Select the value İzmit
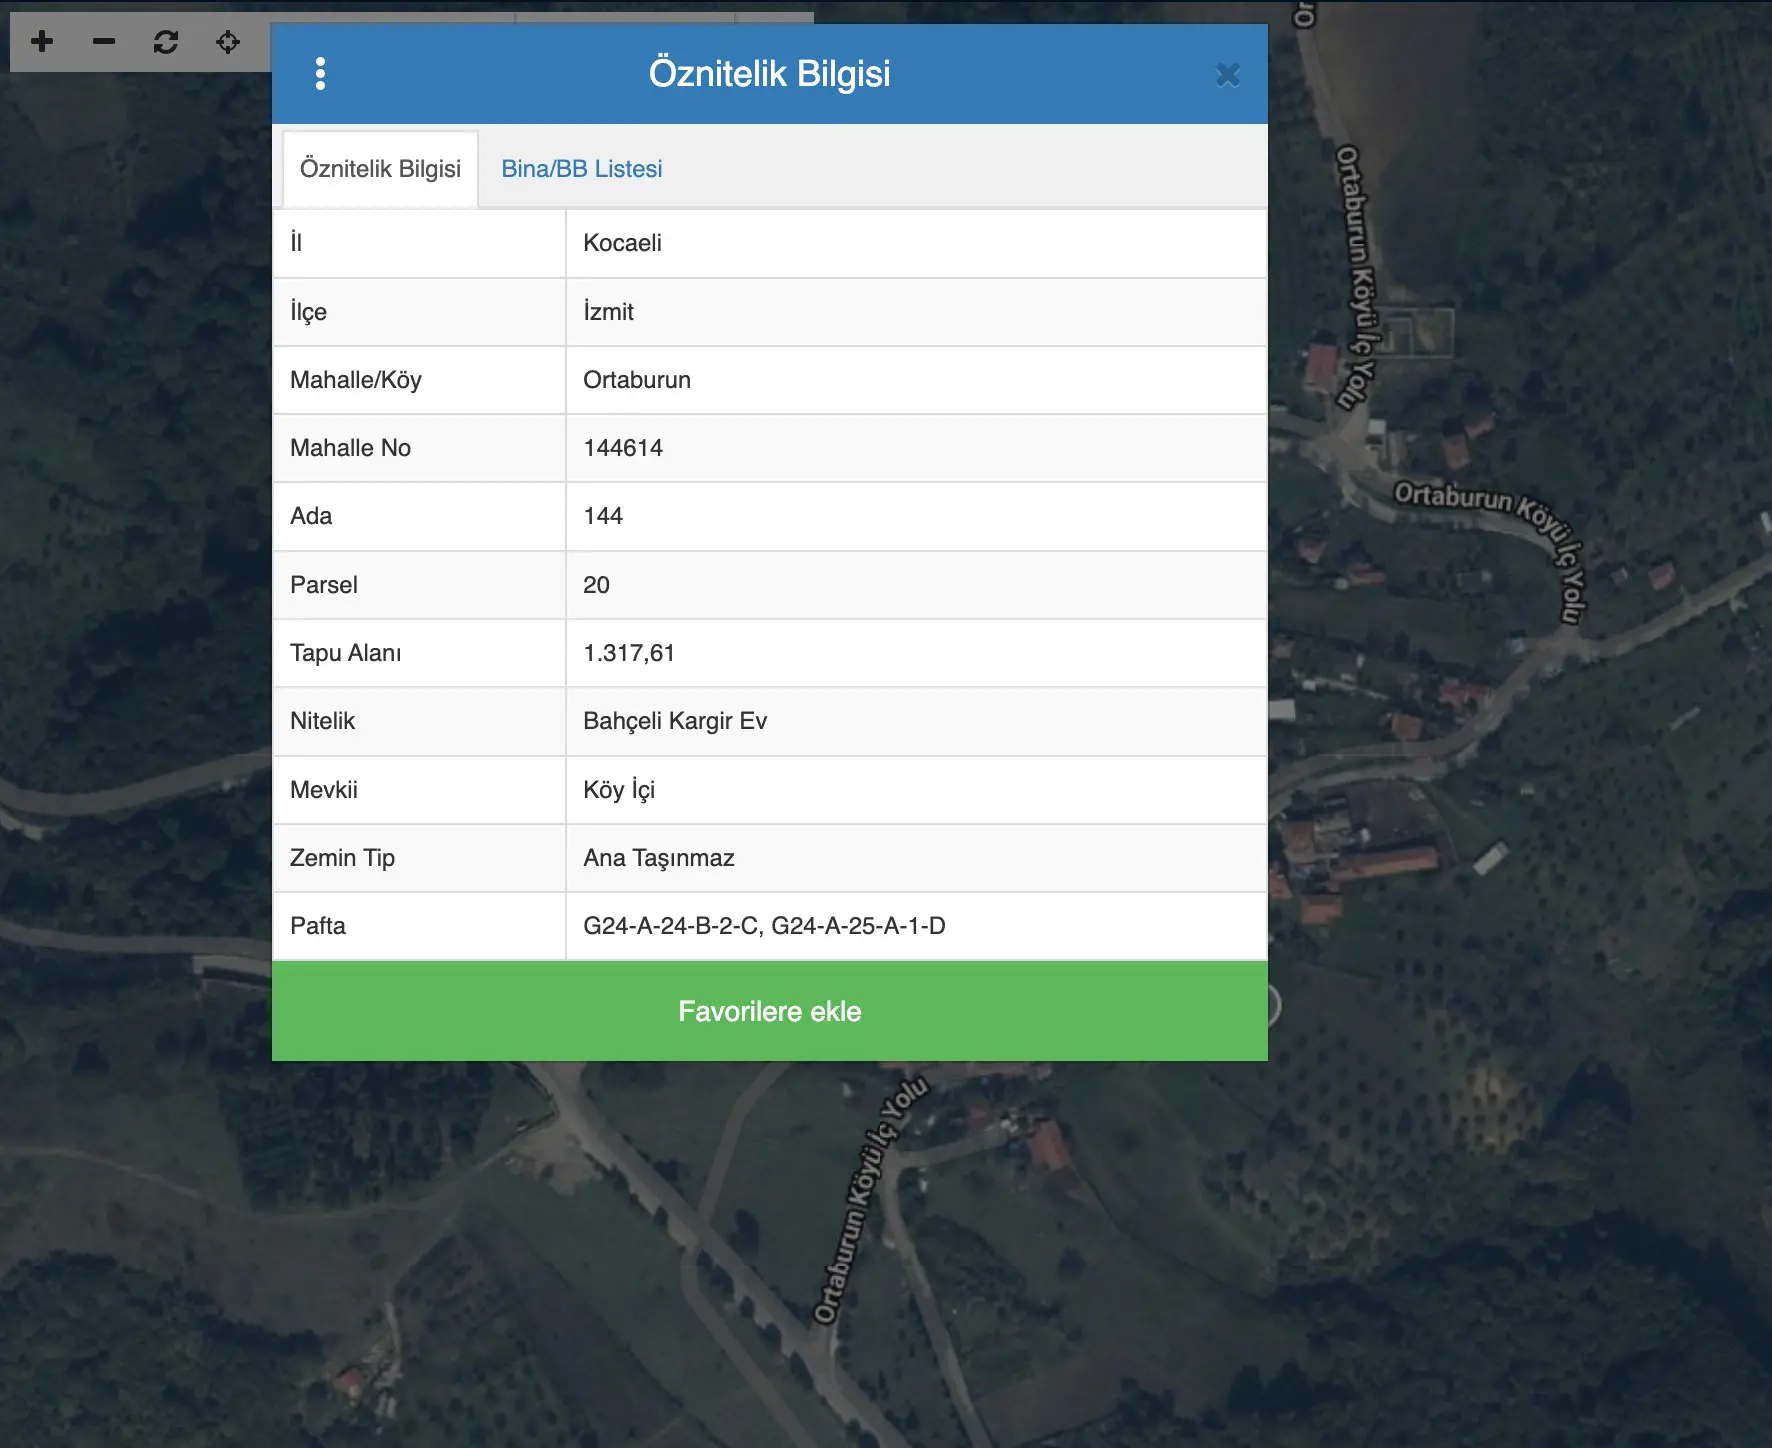This screenshot has height=1448, width=1772. point(608,311)
